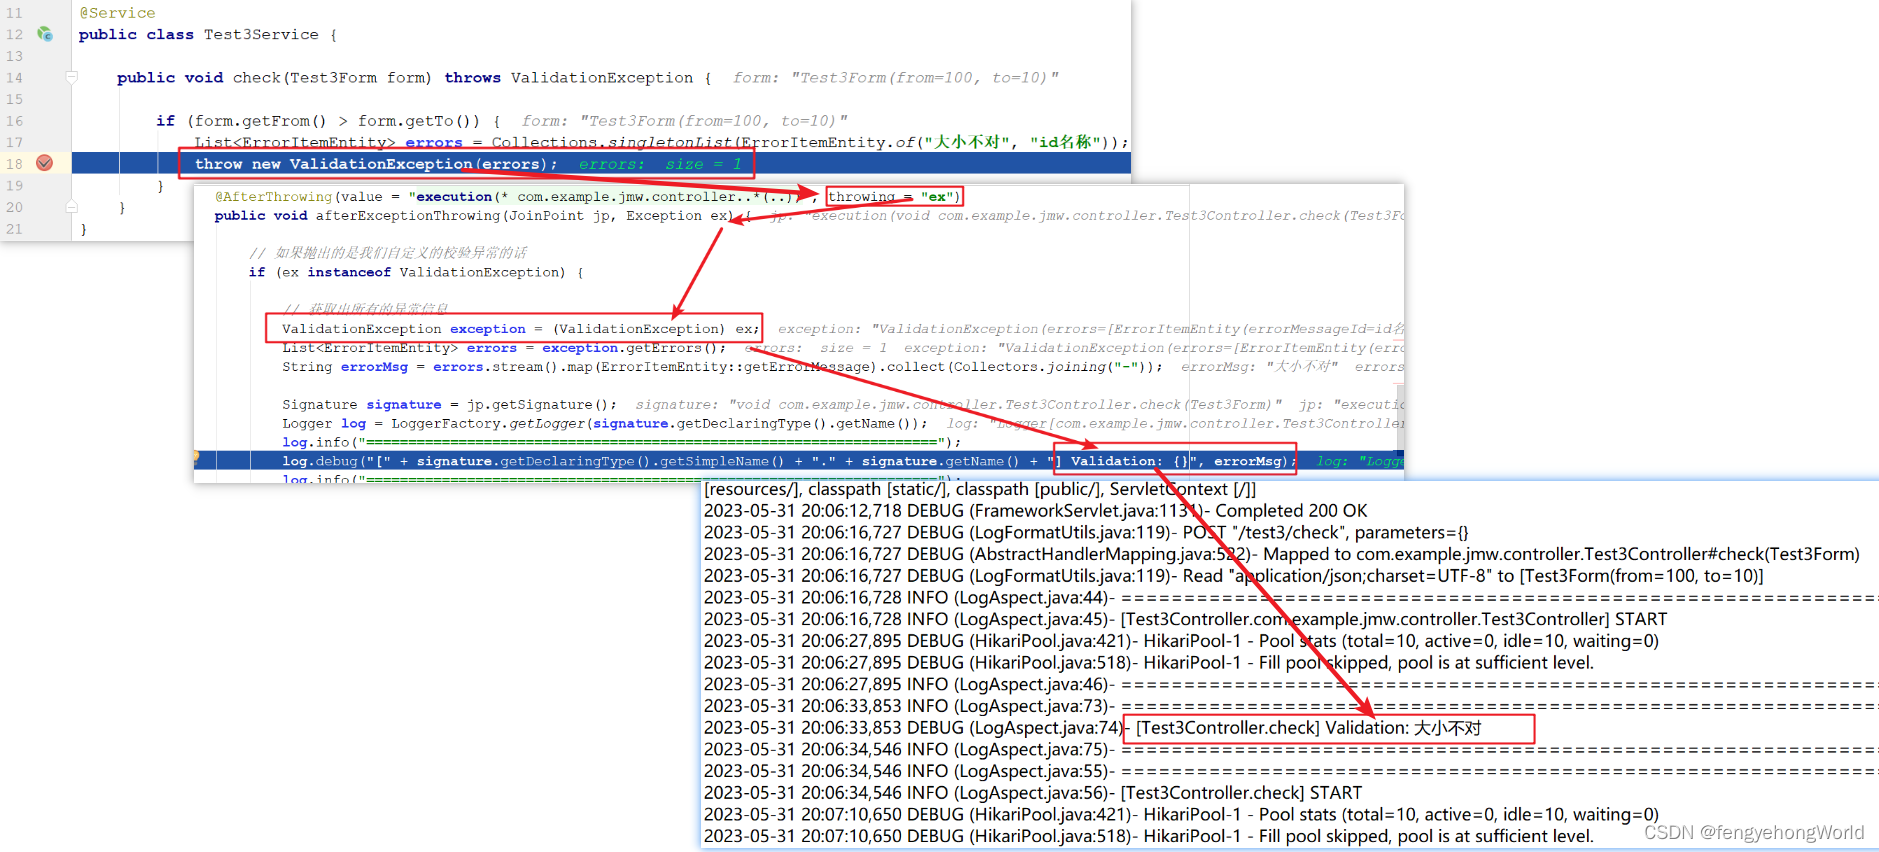Click the @Service annotation
This screenshot has height=852, width=1879.
coord(117,13)
